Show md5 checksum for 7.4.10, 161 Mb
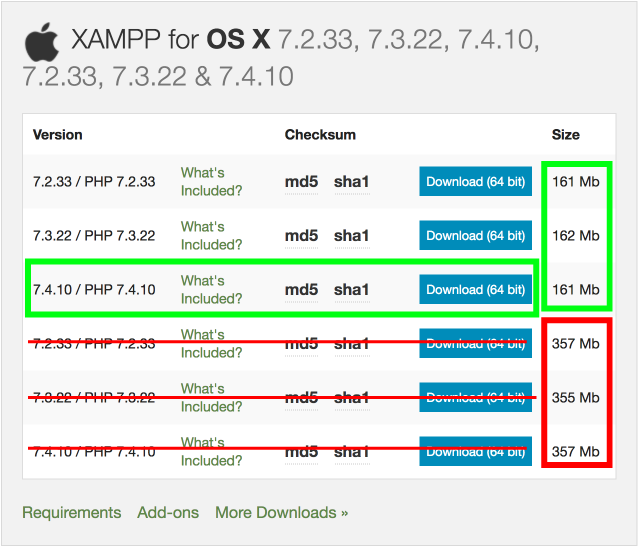Screen dimensions: 639x546 301,290
